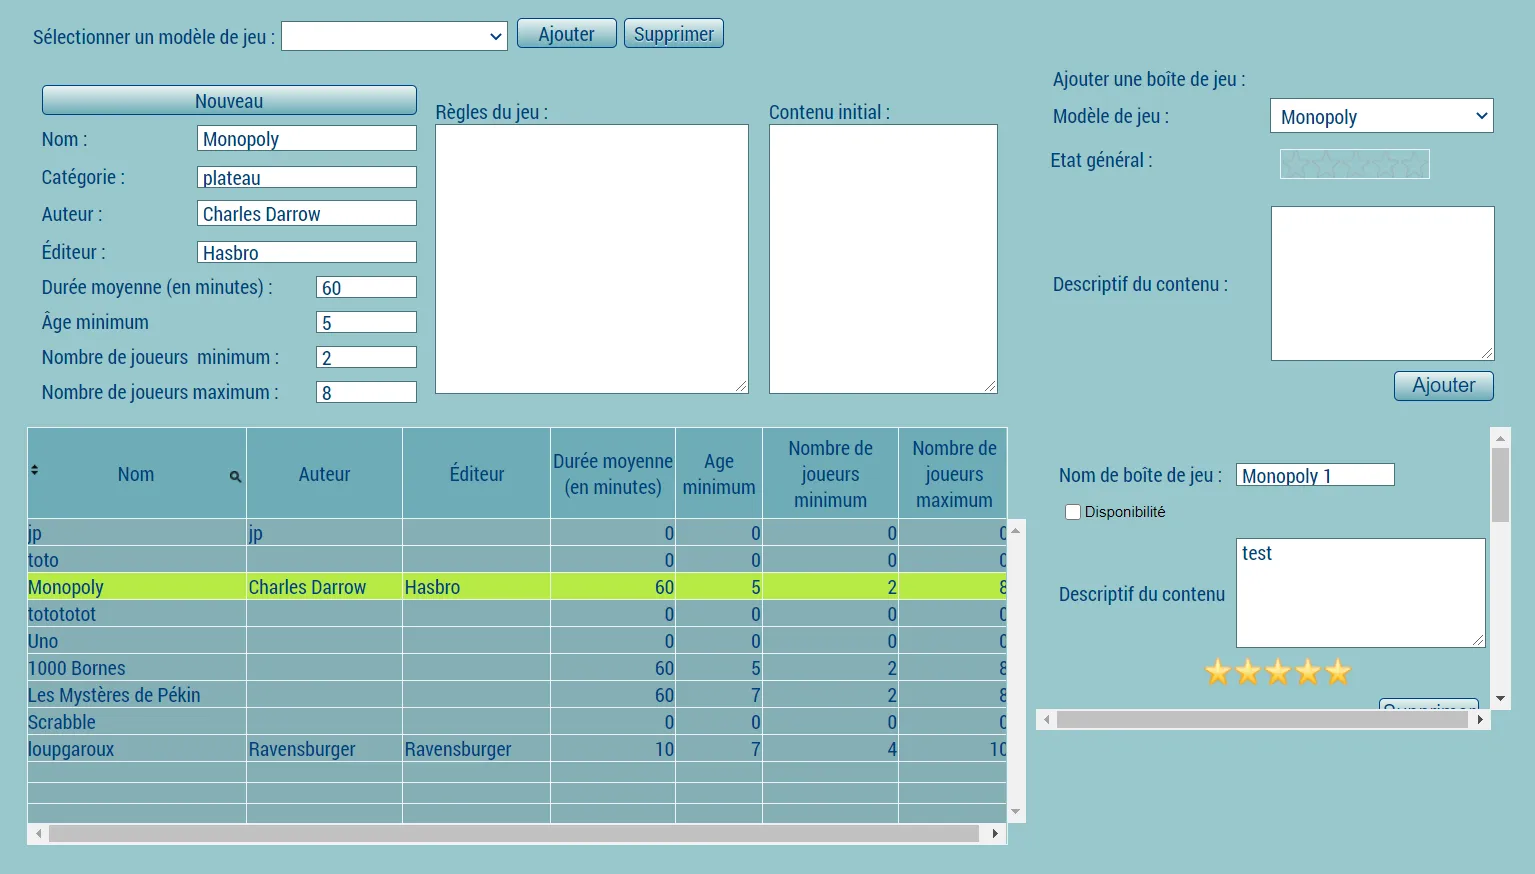Screen dimensions: 1535x874
Task: Click the 'Durée moyenne (en minutes)' column header
Action: [x=613, y=474]
